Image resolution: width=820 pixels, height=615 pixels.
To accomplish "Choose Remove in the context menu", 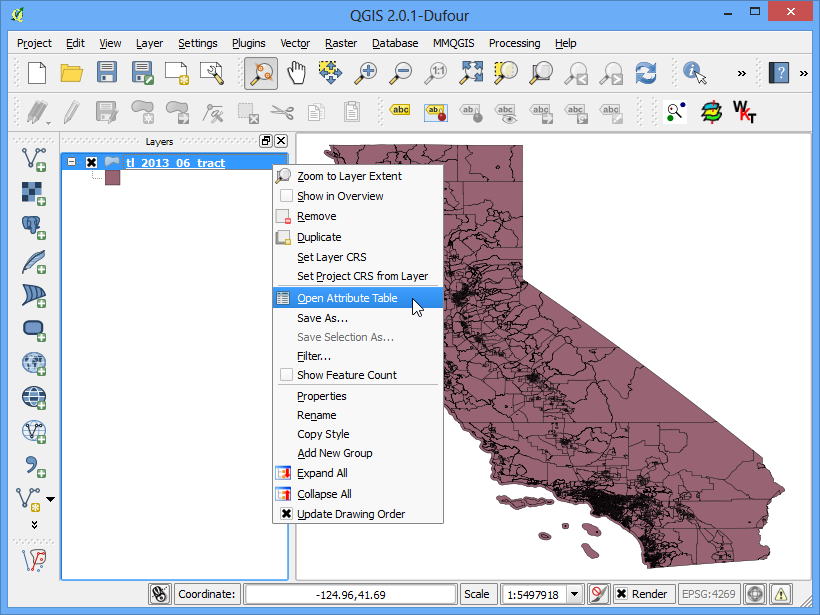I will (x=358, y=216).
